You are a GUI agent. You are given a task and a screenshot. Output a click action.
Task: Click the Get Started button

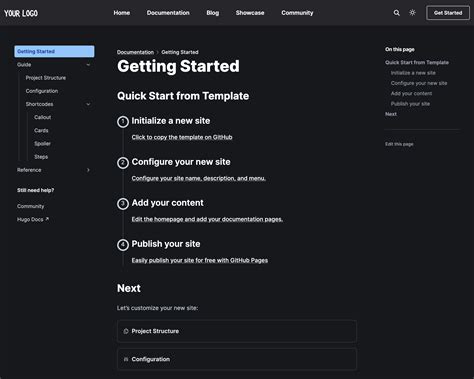coord(448,13)
